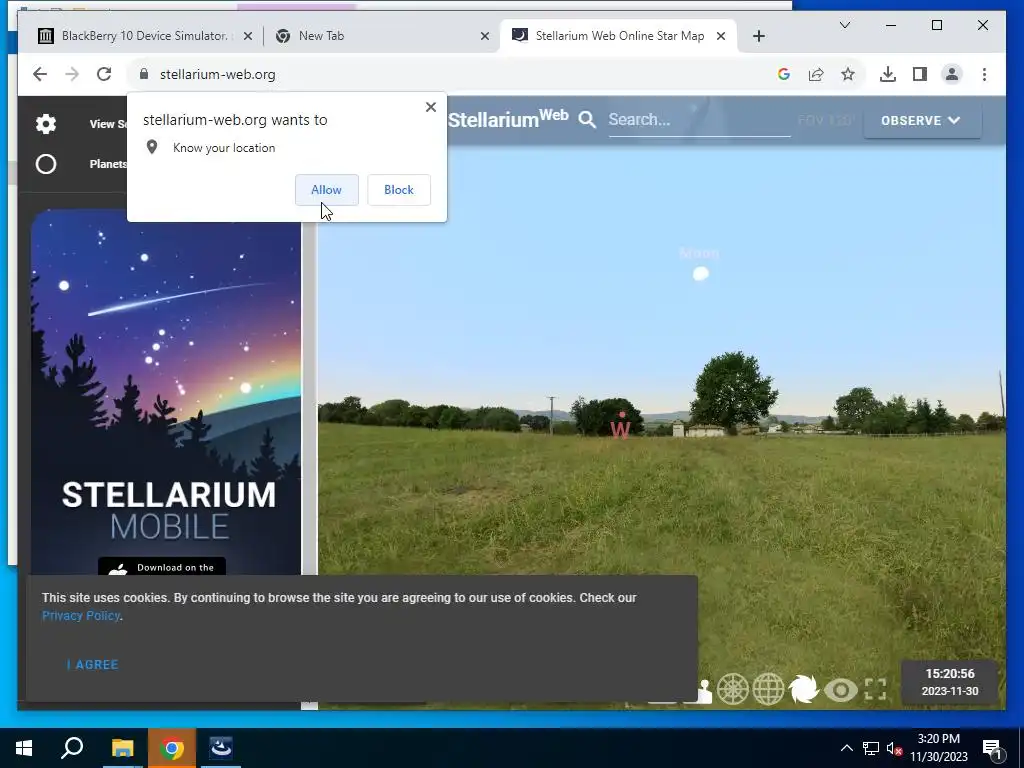Open the taskbar clock and calendar

pyautogui.click(x=938, y=748)
